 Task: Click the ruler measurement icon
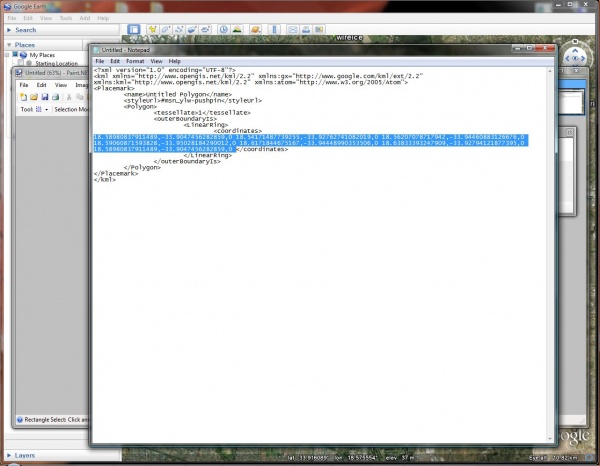tap(274, 29)
